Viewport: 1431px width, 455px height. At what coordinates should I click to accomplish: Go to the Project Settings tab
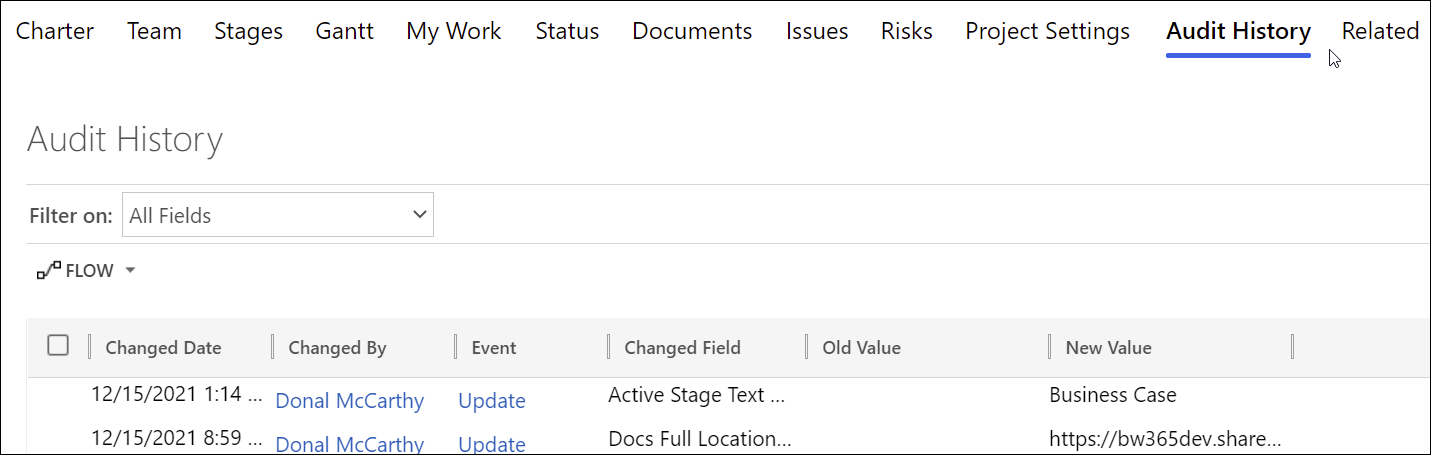coord(1047,31)
